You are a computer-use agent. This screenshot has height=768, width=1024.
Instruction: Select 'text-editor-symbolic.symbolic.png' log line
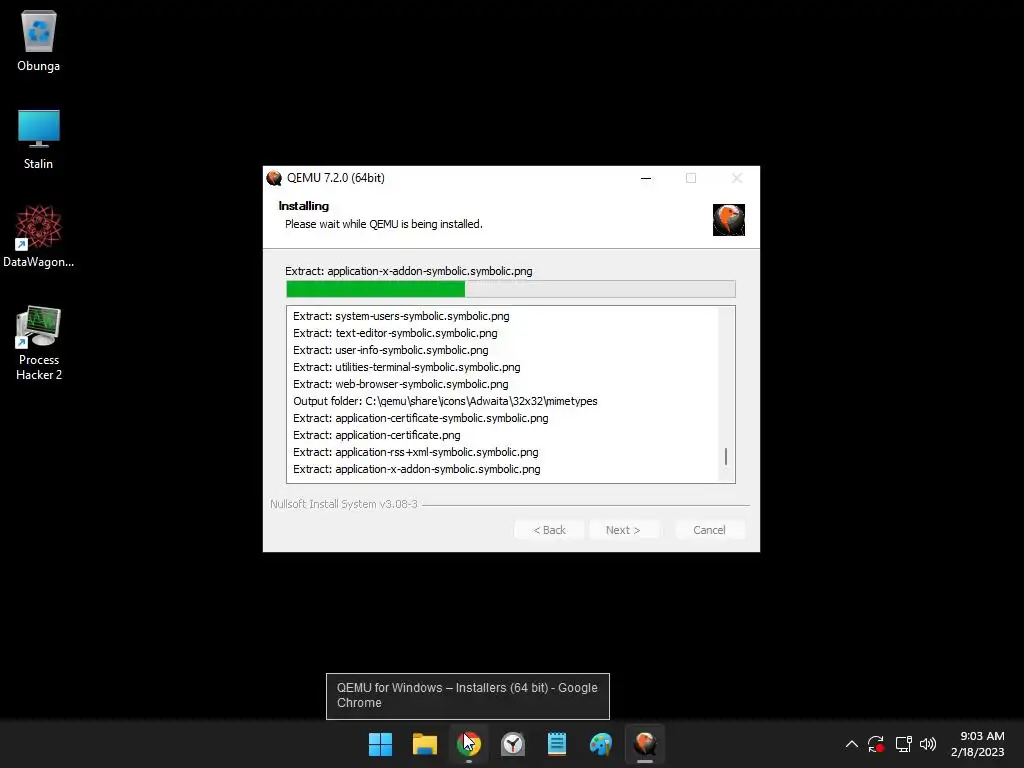tap(395, 333)
